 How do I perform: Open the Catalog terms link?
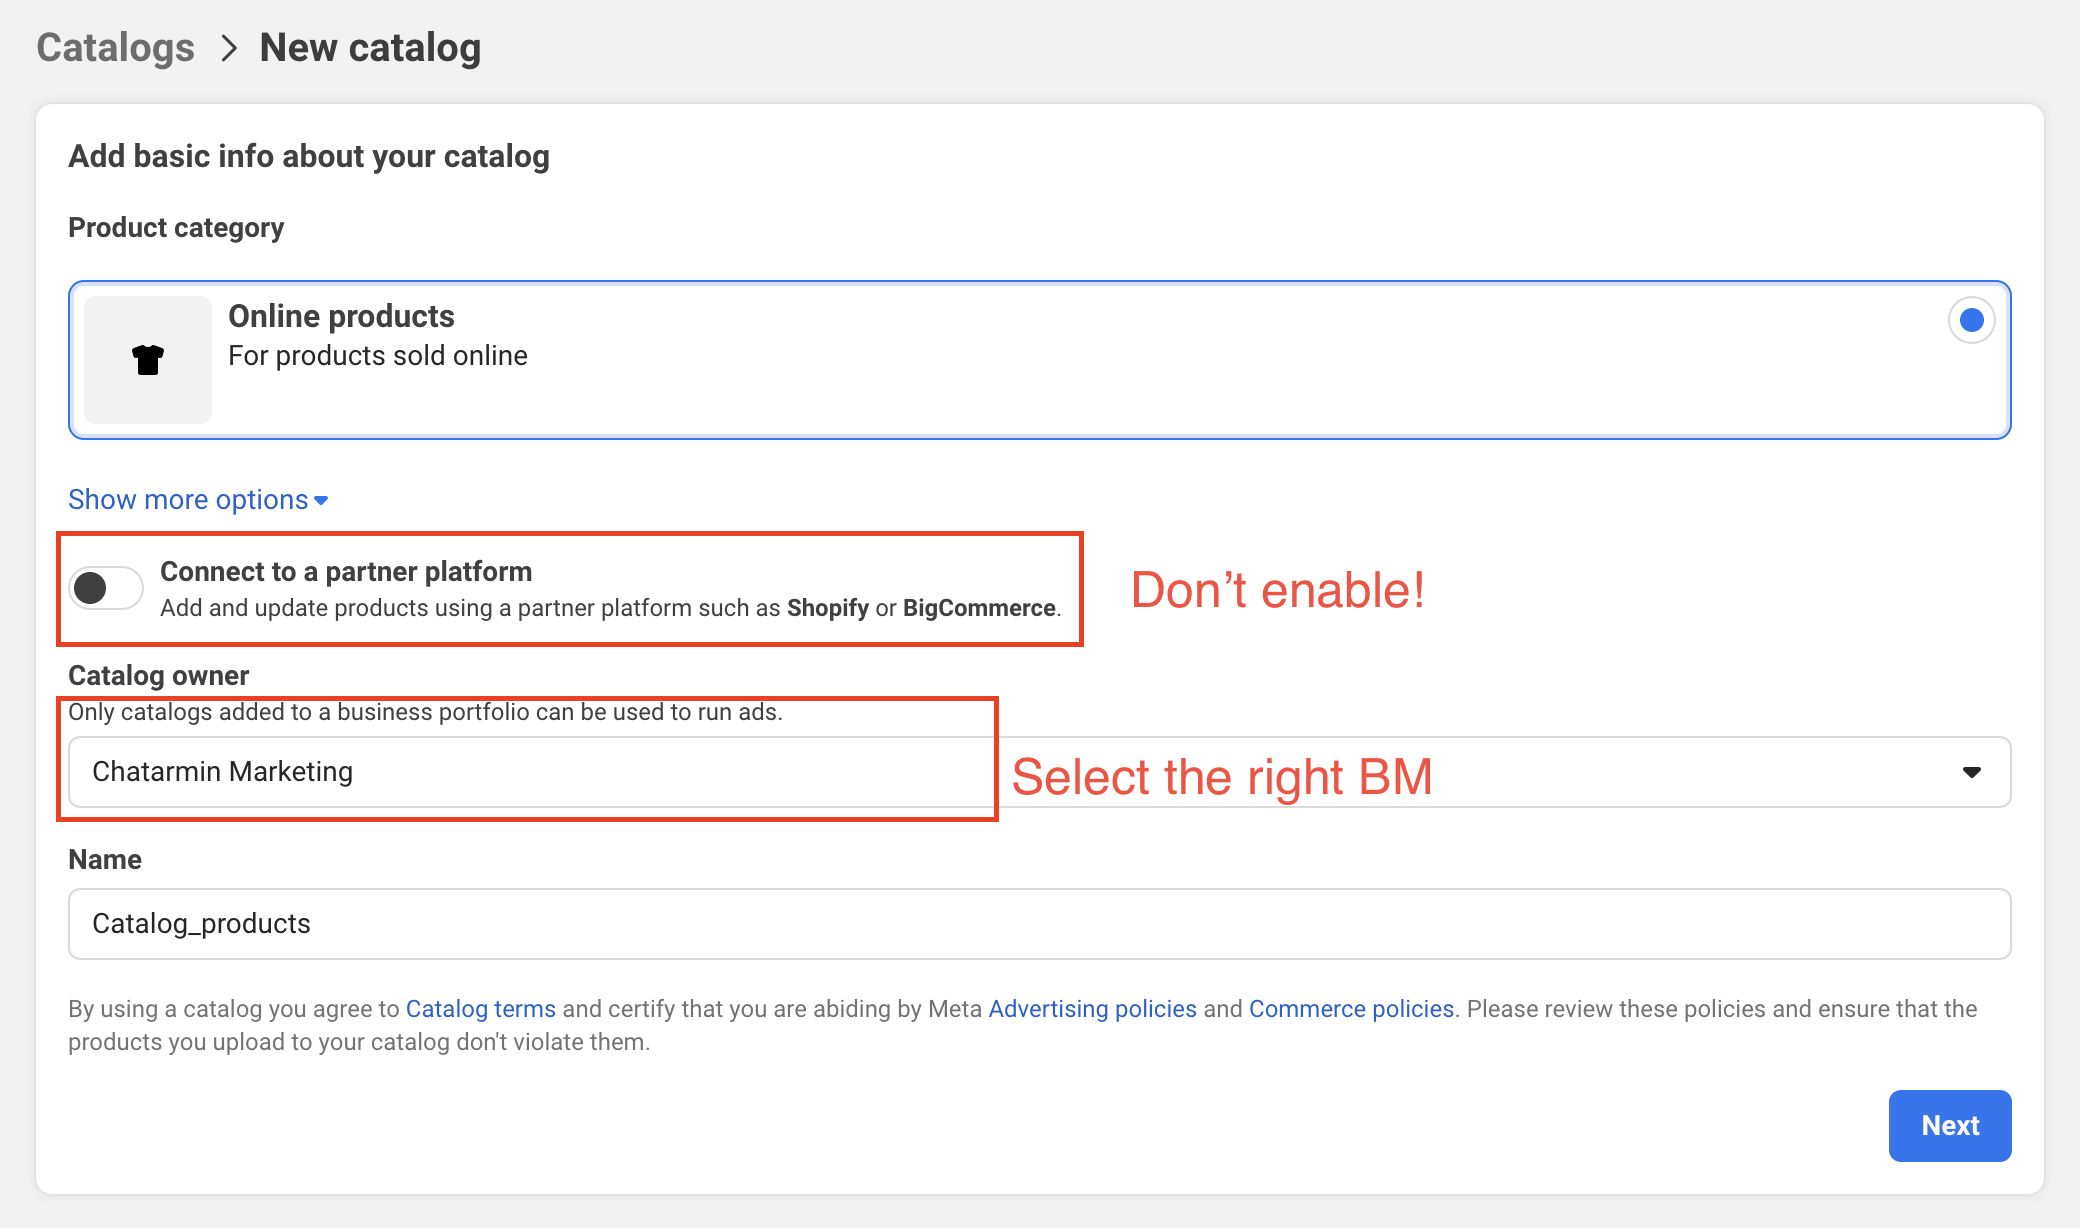480,1009
